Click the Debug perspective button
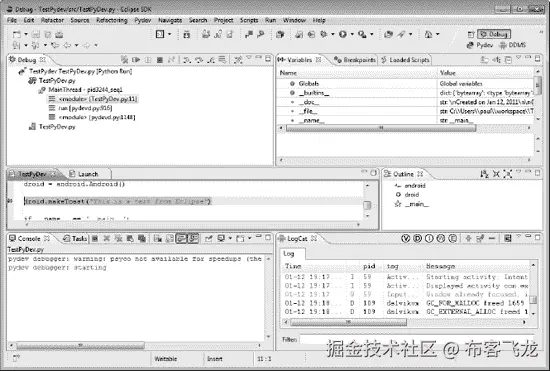Screen dimensions: 550x371 pyautogui.click(x=494, y=34)
